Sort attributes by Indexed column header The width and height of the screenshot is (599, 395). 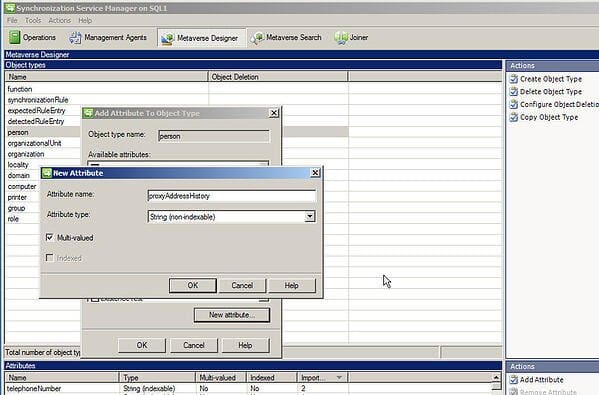272,378
